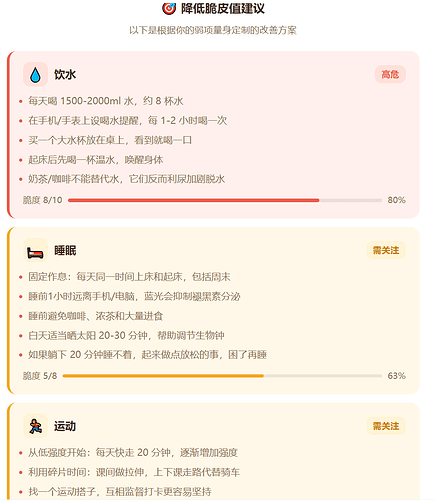Image resolution: width=435 pixels, height=500 pixels.
Task: Click the 降低脆皮值建议 heading
Action: [223, 8]
